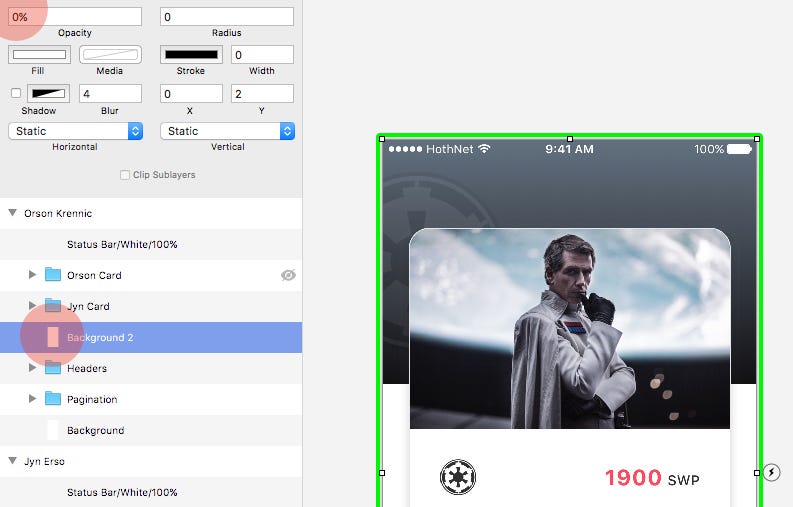The image size is (793, 507).
Task: Click the signal strength dots icon
Action: tap(405, 149)
